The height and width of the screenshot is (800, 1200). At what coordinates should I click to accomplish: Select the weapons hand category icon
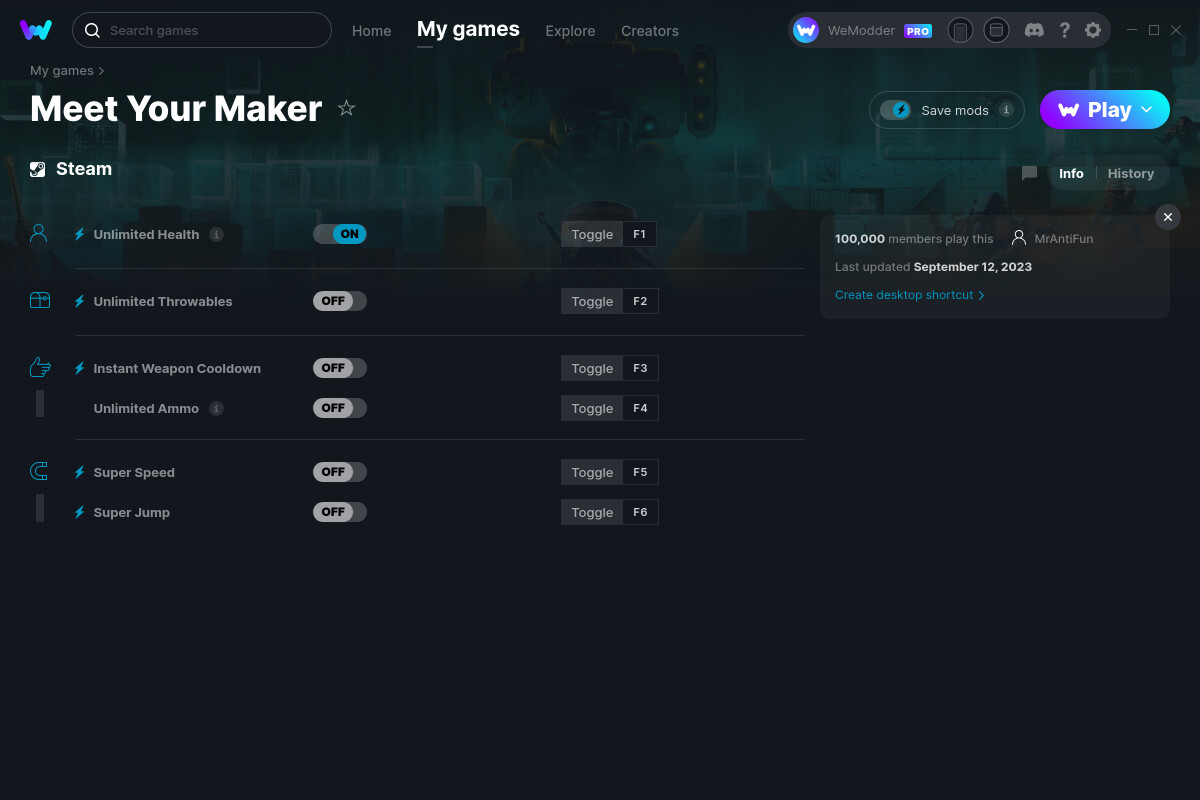pyautogui.click(x=39, y=367)
